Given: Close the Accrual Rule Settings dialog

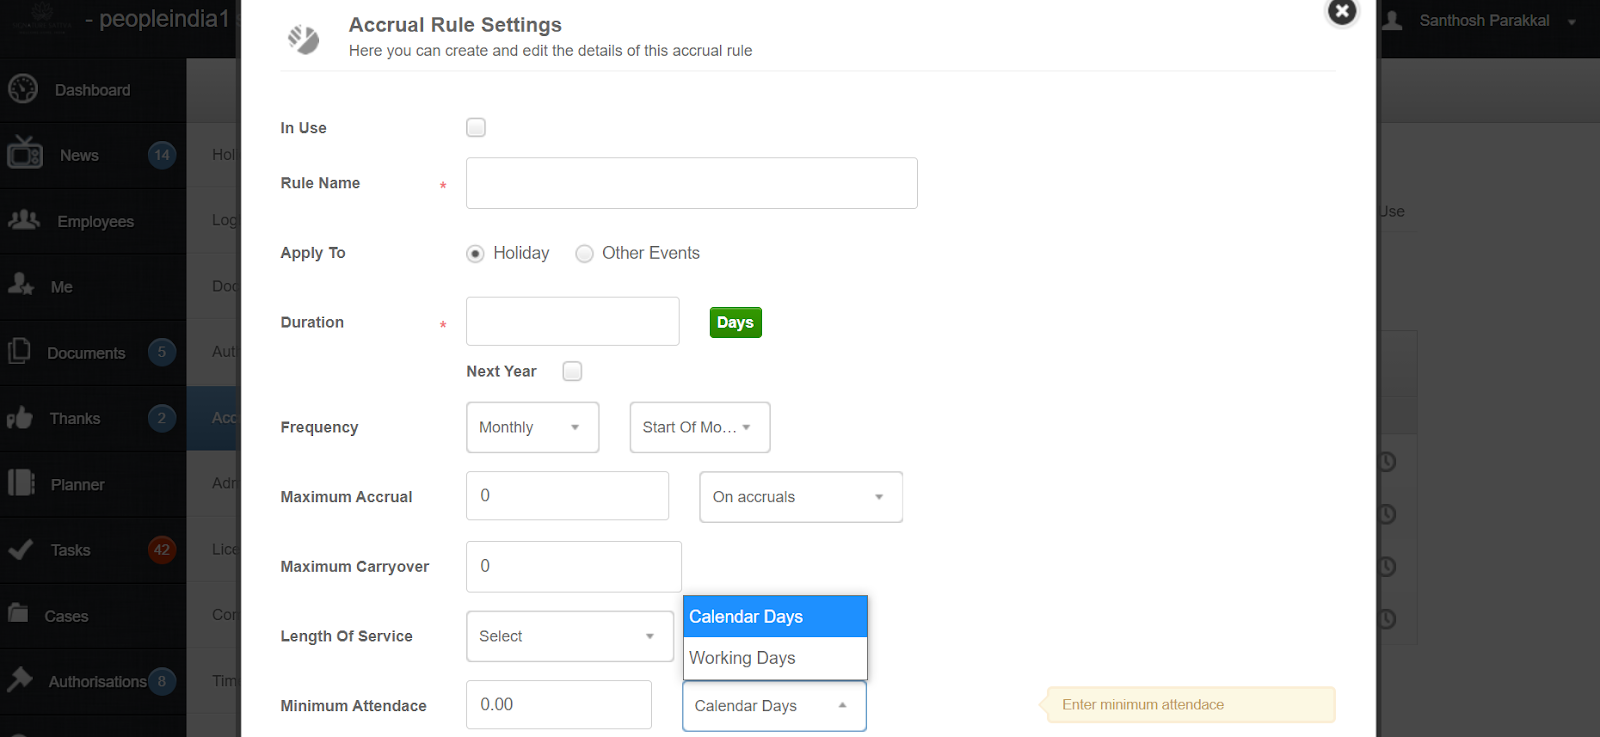Looking at the screenshot, I should [1342, 12].
